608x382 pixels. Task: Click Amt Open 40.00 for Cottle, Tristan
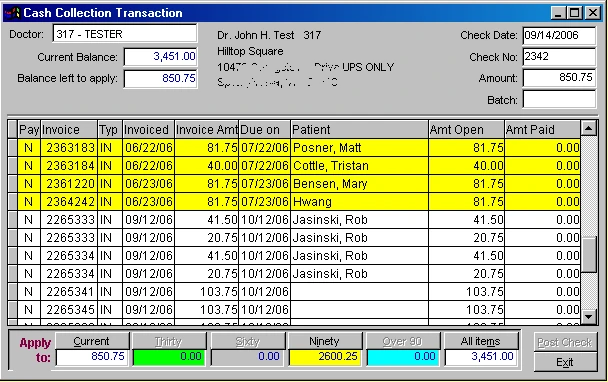click(x=466, y=166)
